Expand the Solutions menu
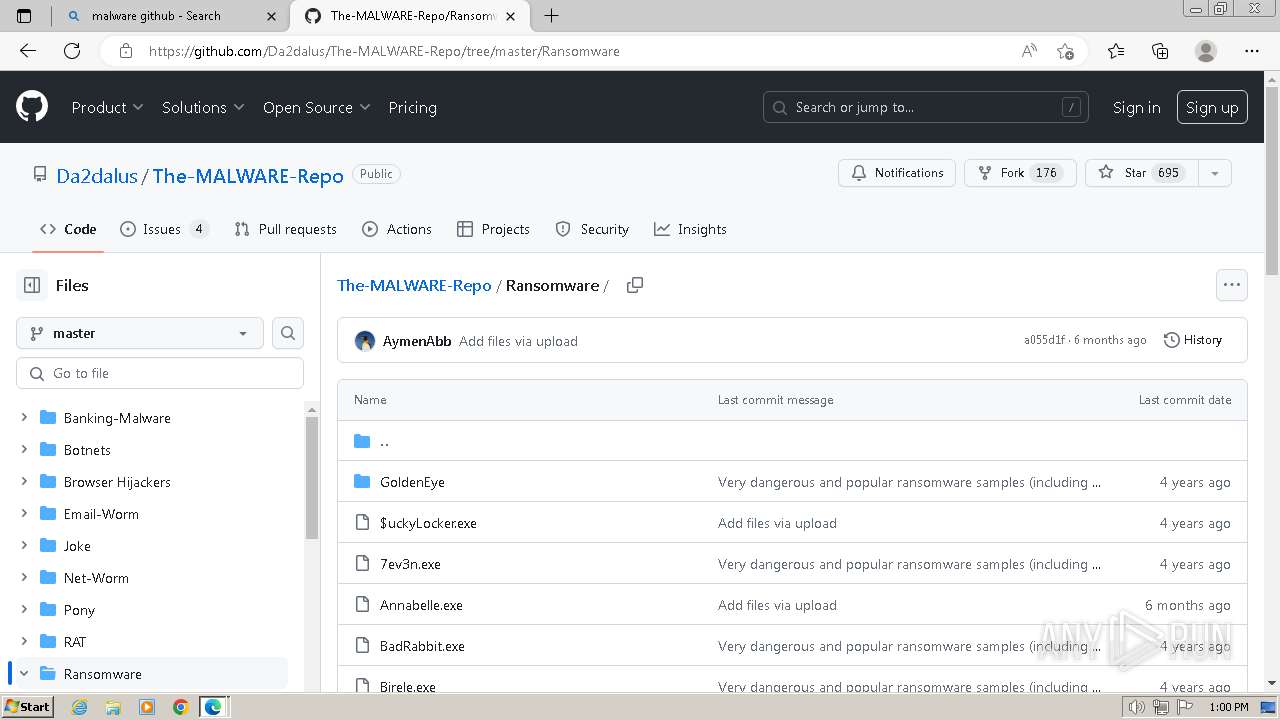The height and width of the screenshot is (720, 1280). tap(203, 107)
